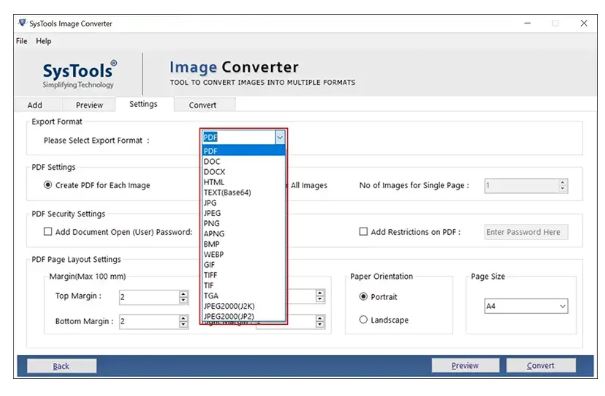The image size is (605, 396).
Task: Increase Top Margin with up arrow
Action: pyautogui.click(x=183, y=294)
